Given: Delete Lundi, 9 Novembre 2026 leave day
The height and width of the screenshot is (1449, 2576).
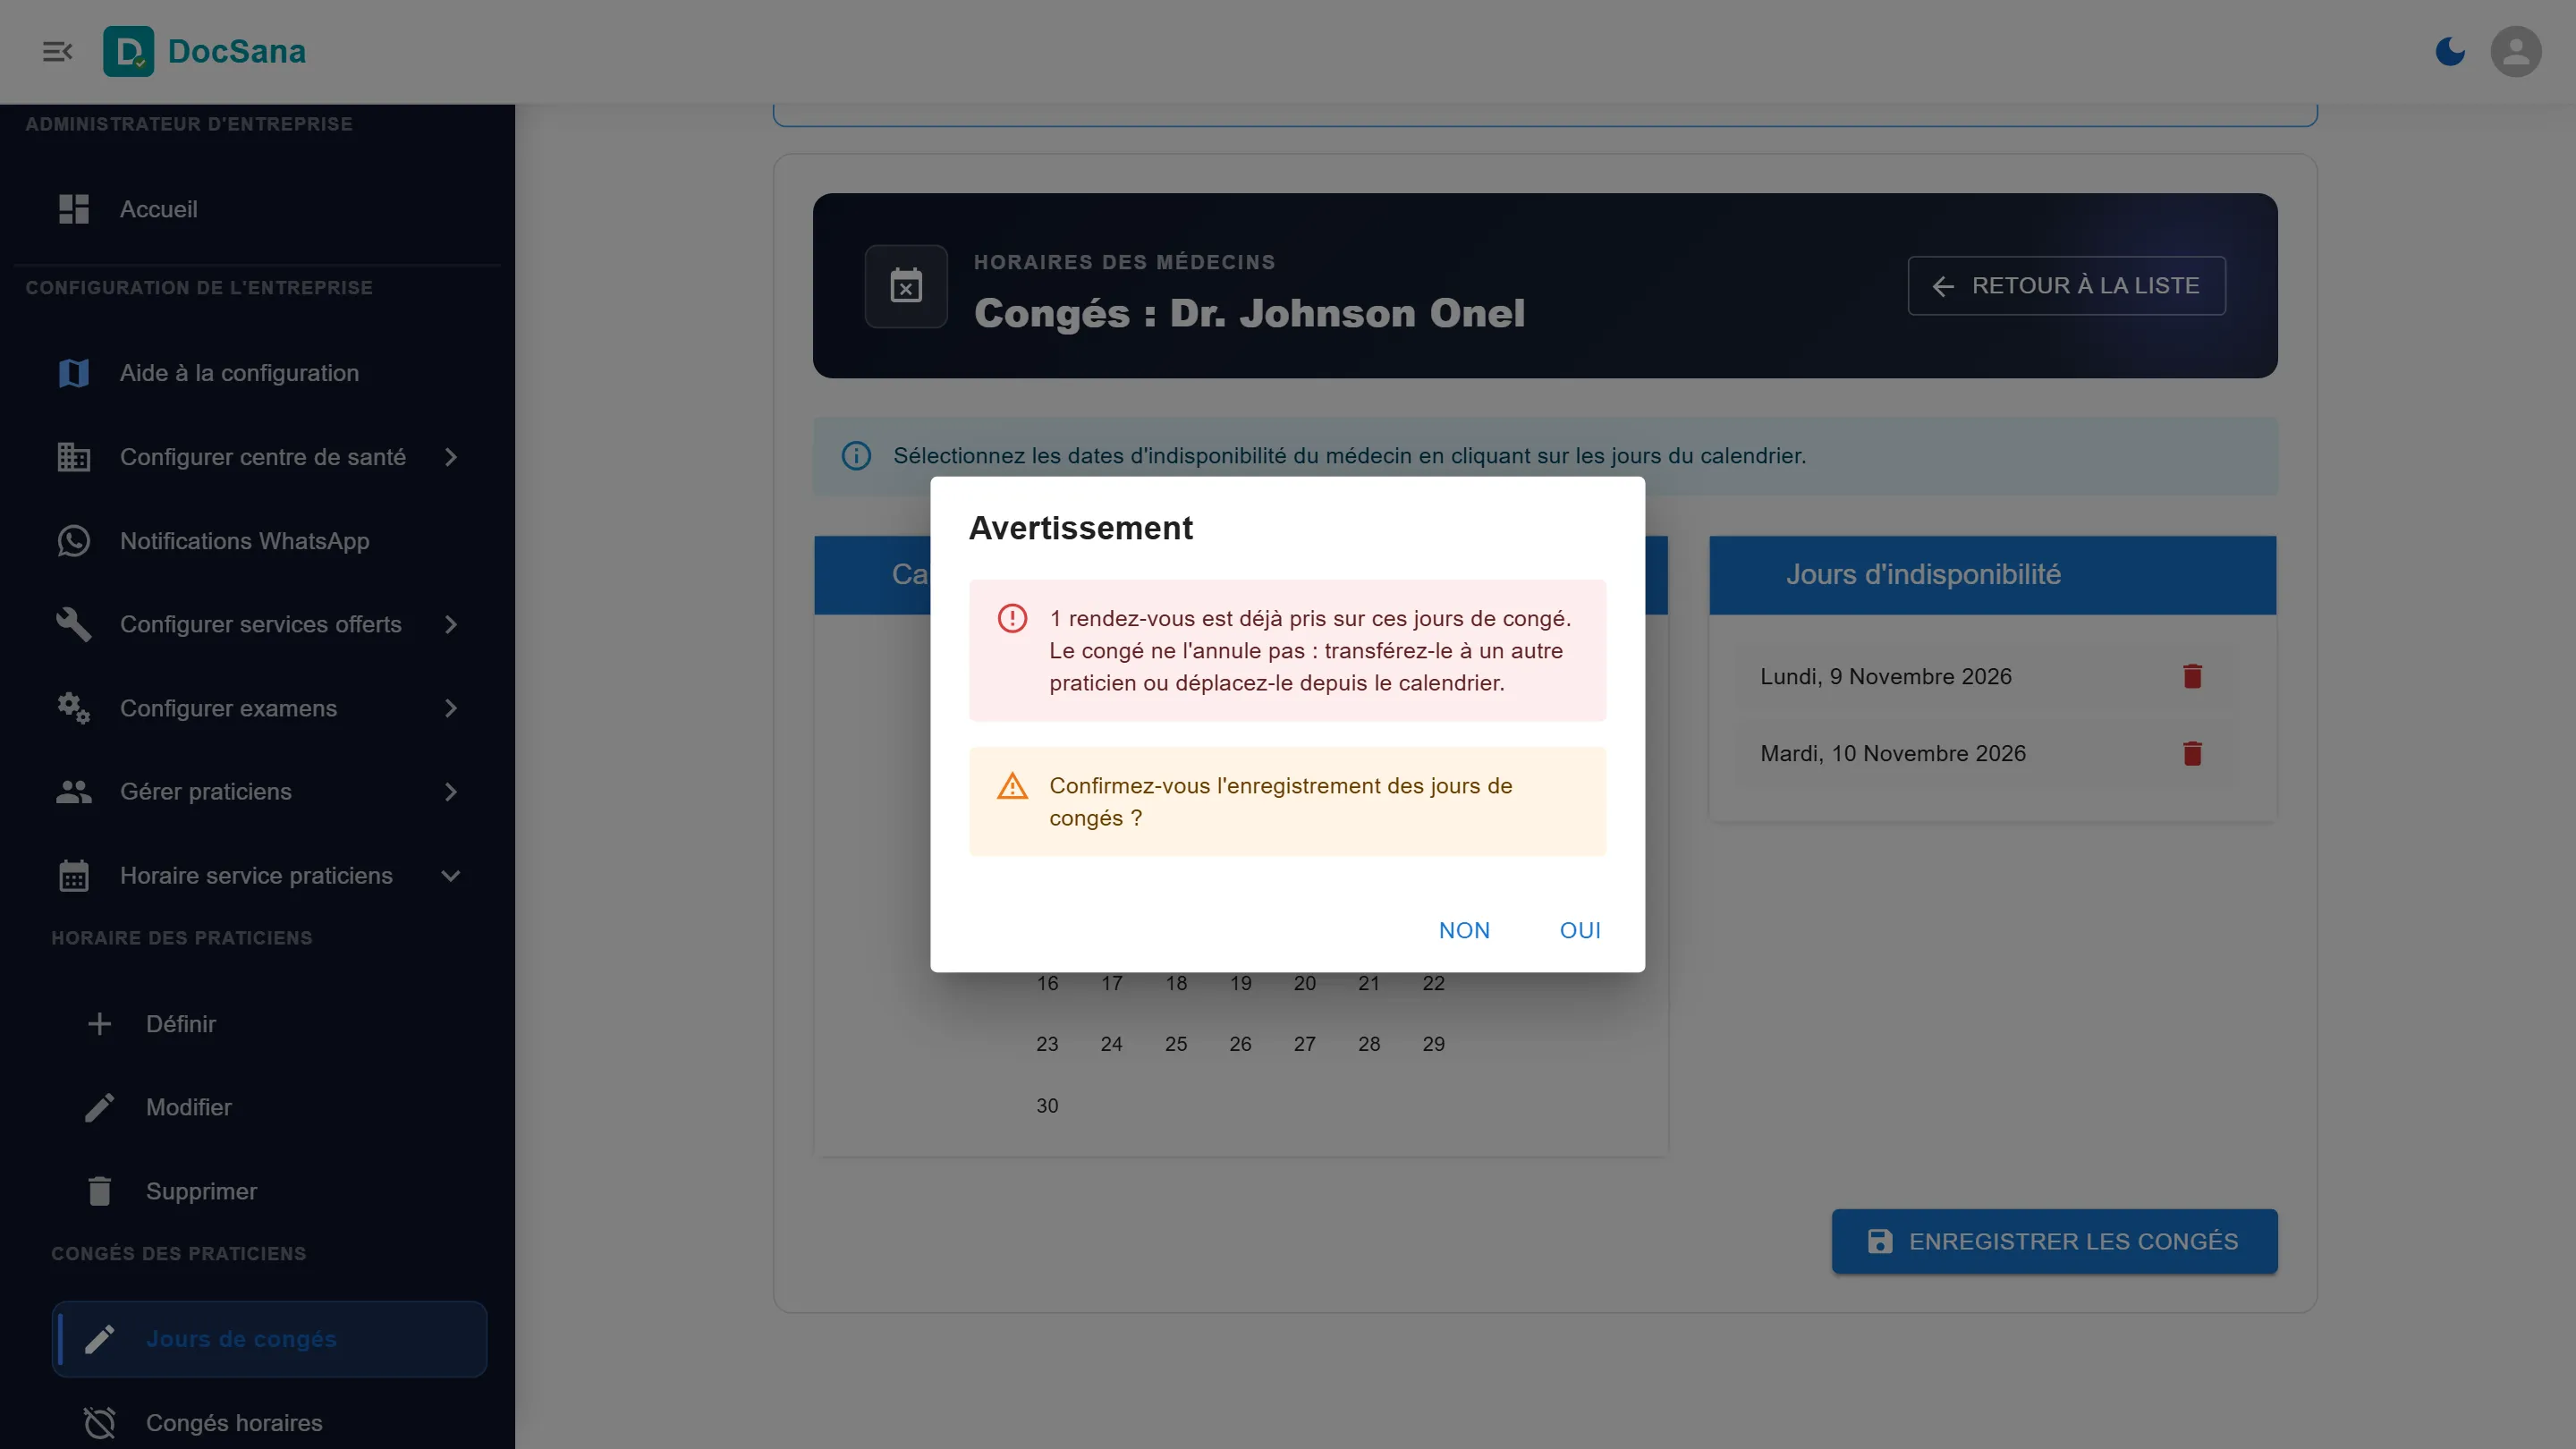Looking at the screenshot, I should coord(2192,676).
